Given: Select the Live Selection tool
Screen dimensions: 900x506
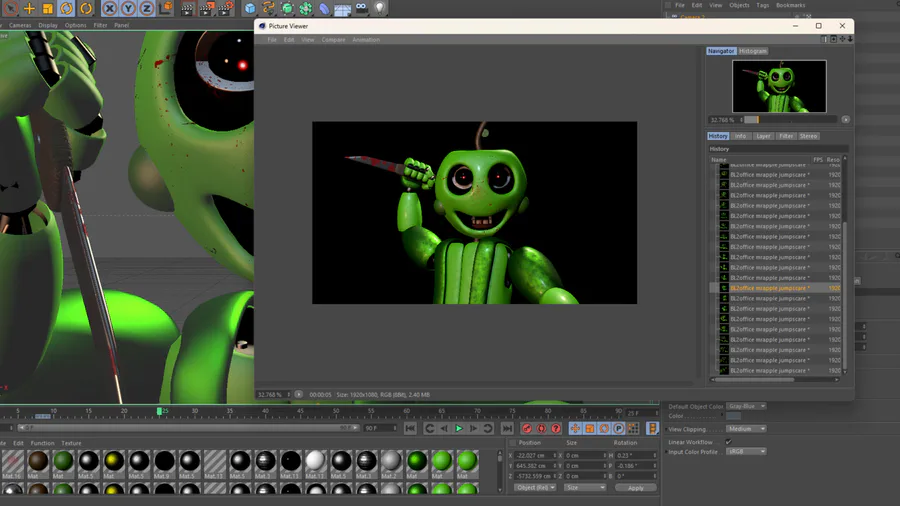Looking at the screenshot, I should [10, 8].
